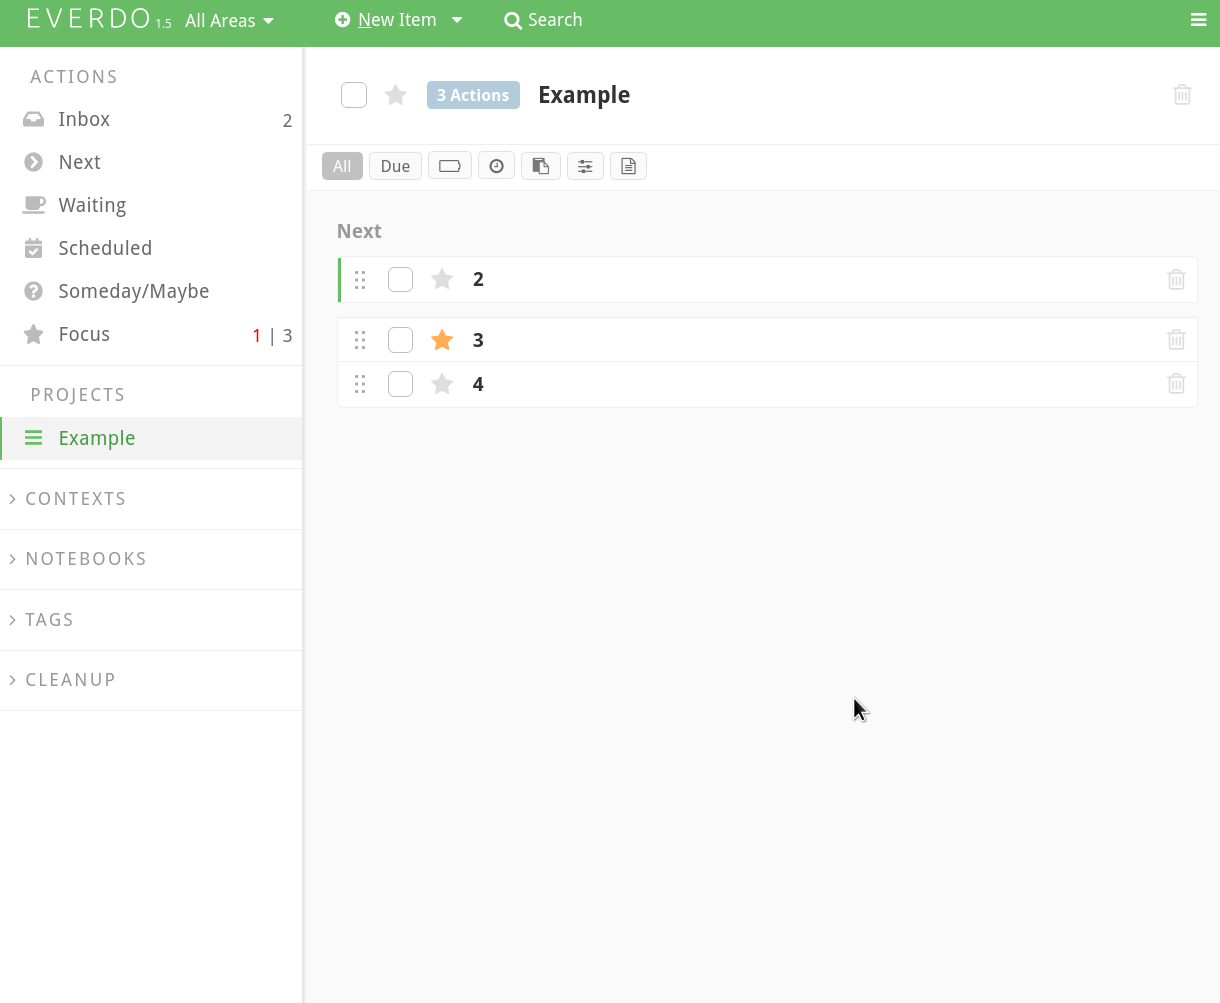Show project notes document icon
Image resolution: width=1220 pixels, height=1003 pixels.
(628, 166)
